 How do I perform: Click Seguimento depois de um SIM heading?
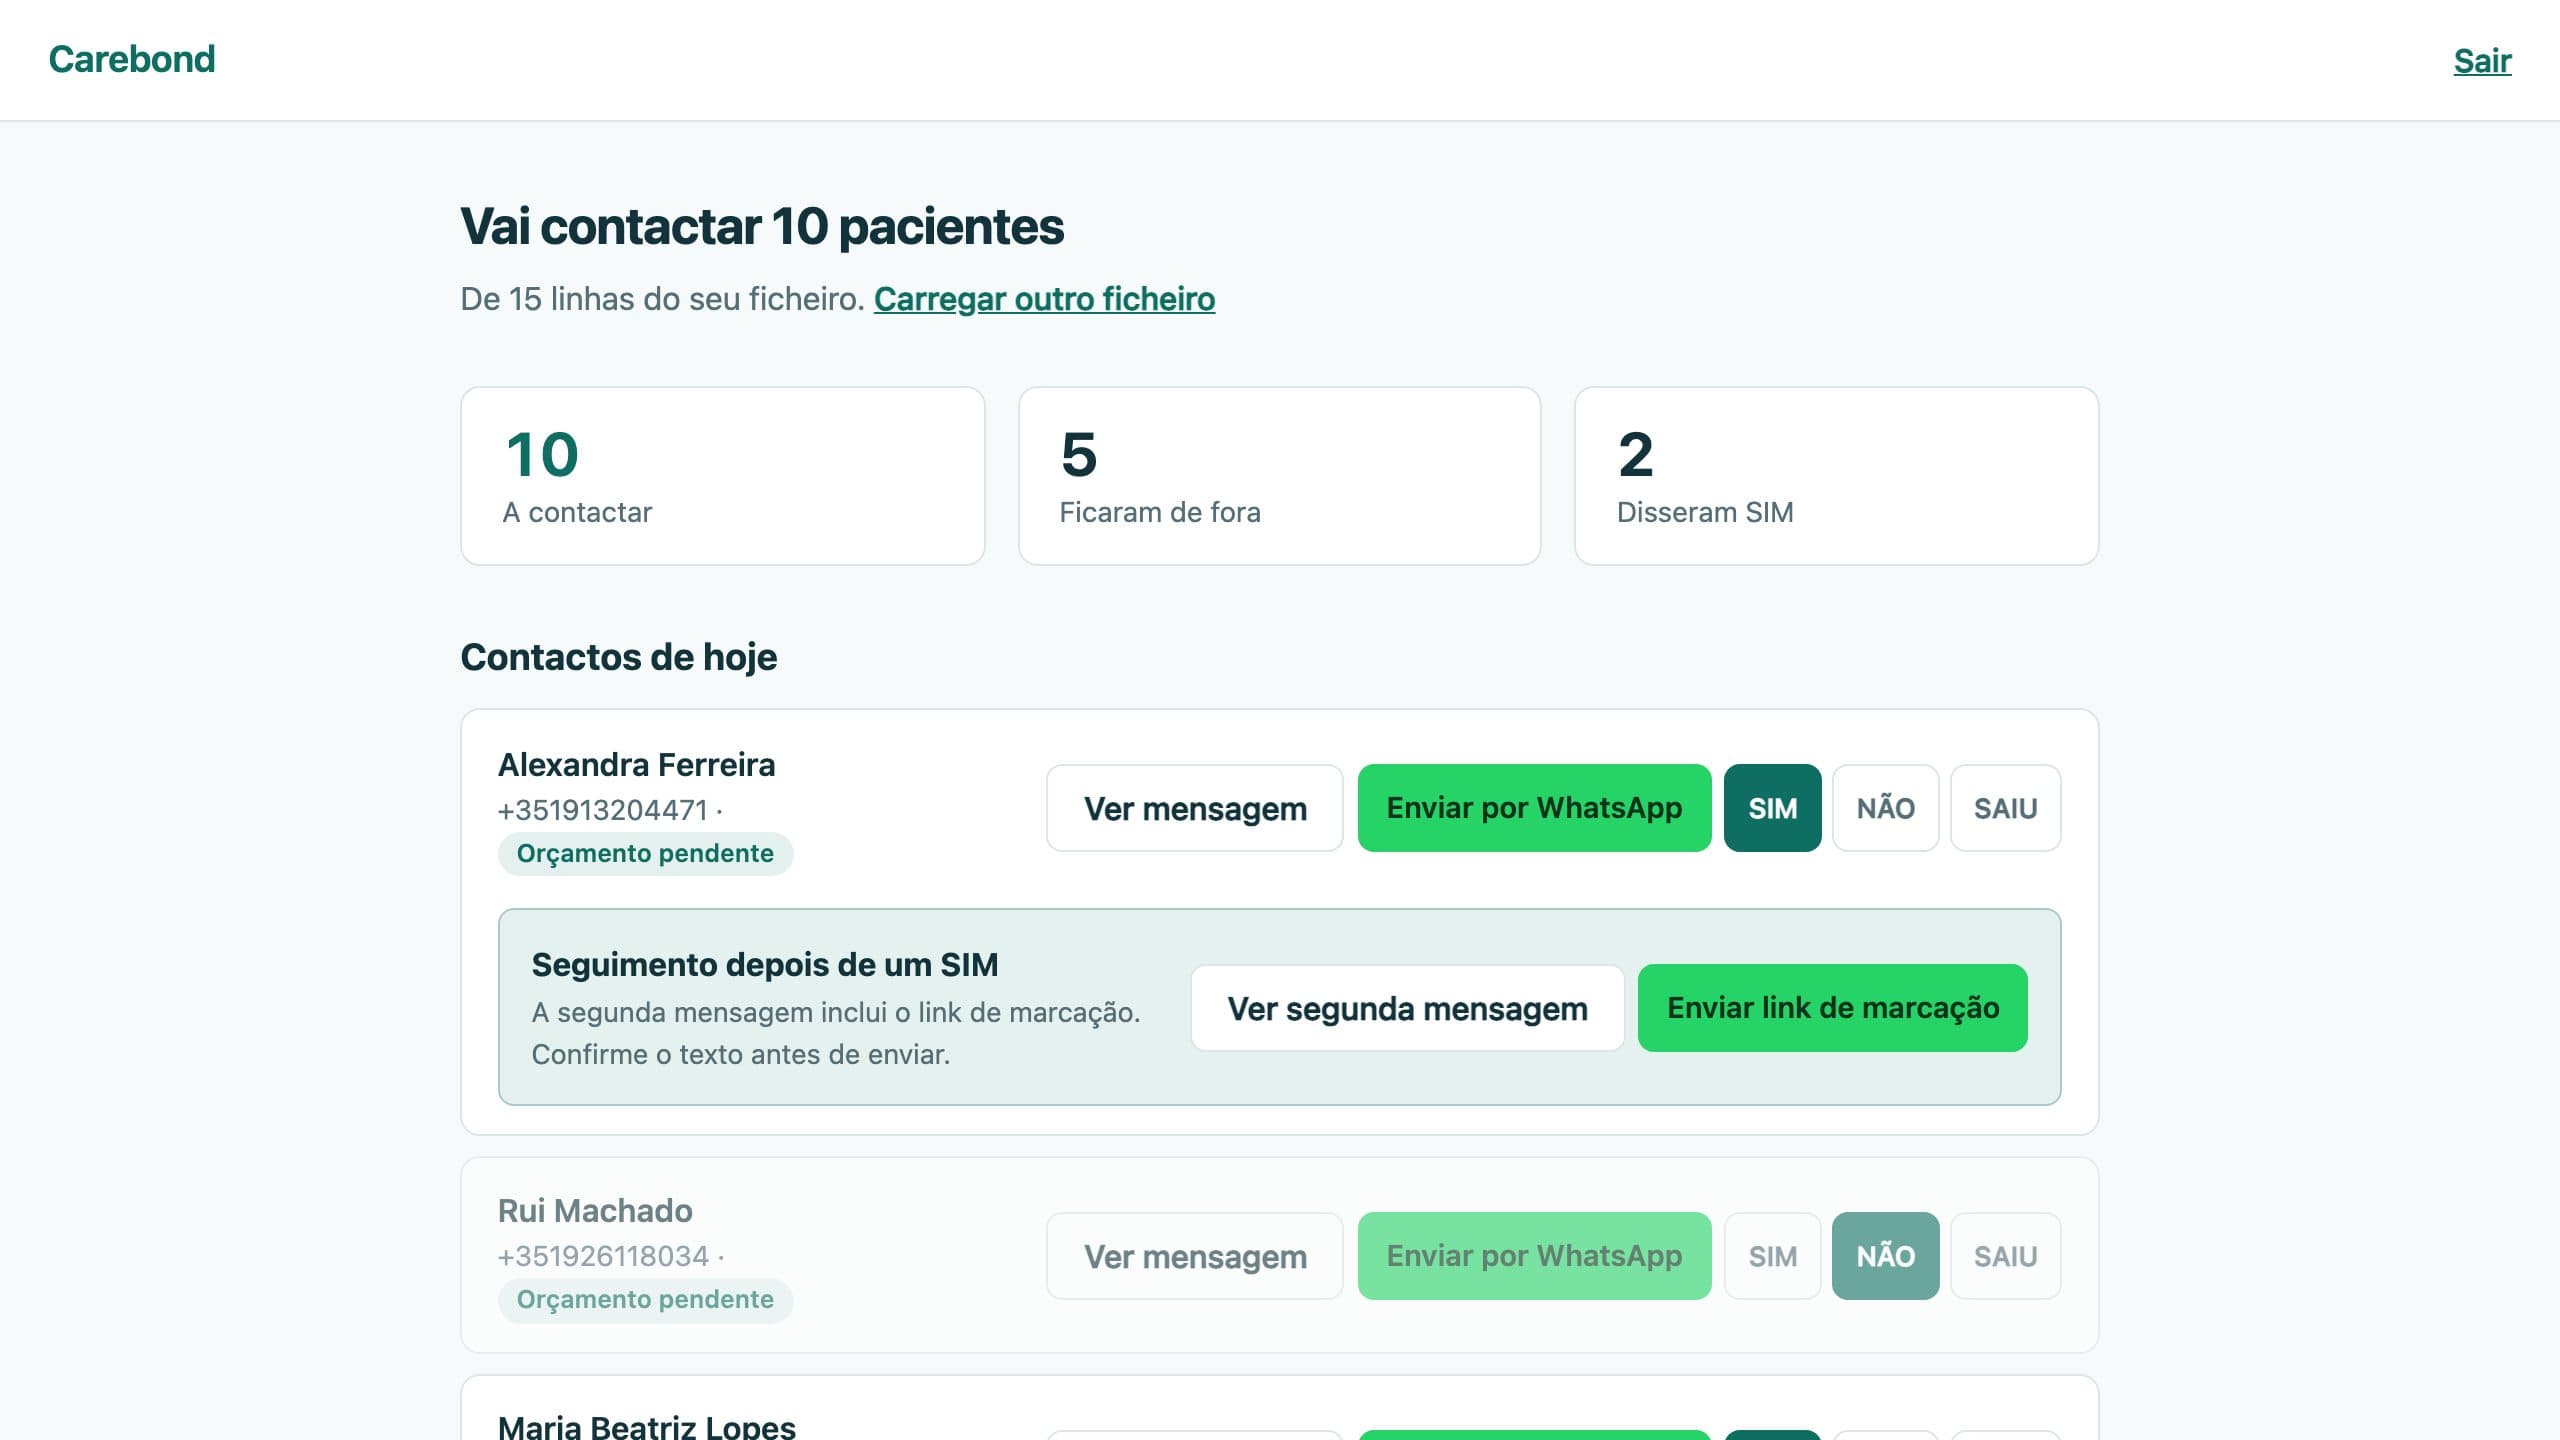pyautogui.click(x=764, y=965)
